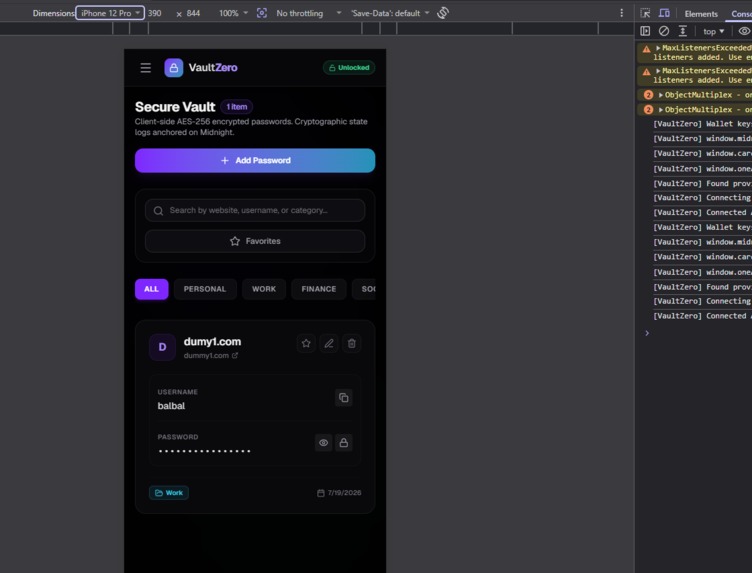Click the 7/19/2026 date label
The height and width of the screenshot is (573, 752).
point(339,492)
